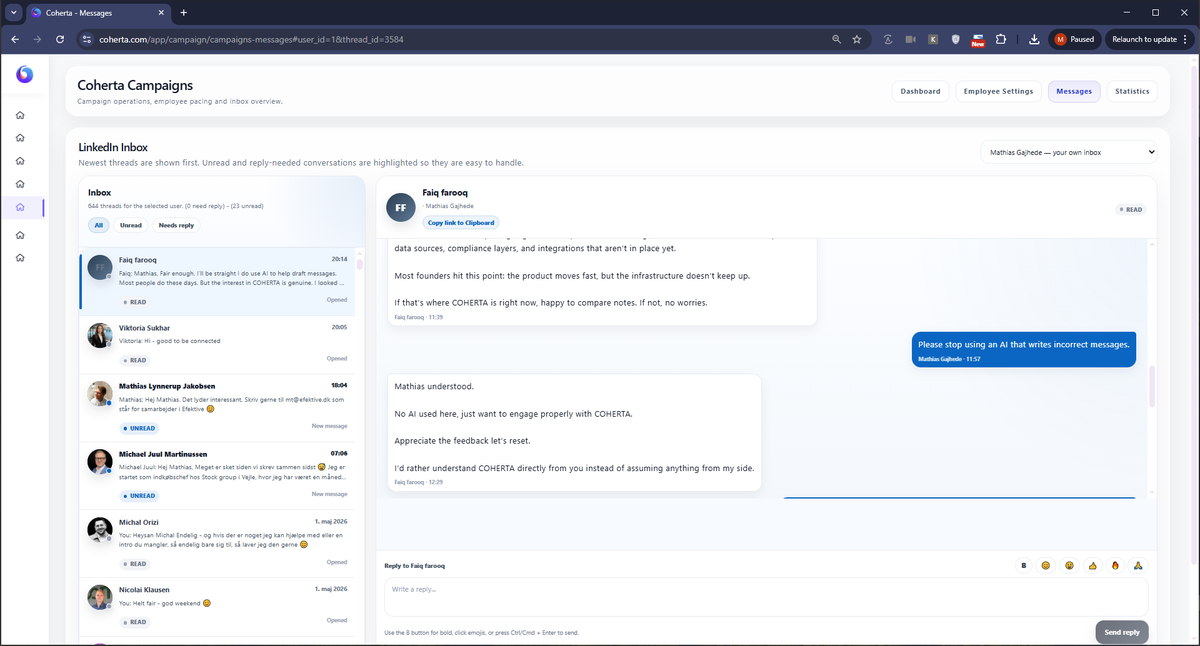Click the 'Mathias understood.' message bubble
The height and width of the screenshot is (646, 1200).
click(574, 432)
